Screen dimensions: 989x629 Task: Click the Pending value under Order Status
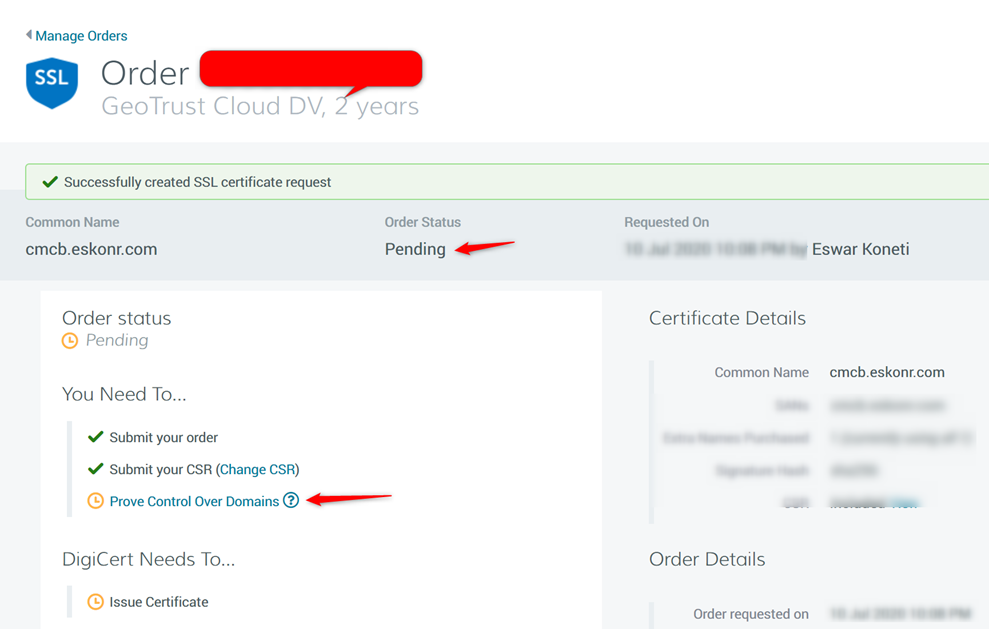[415, 249]
